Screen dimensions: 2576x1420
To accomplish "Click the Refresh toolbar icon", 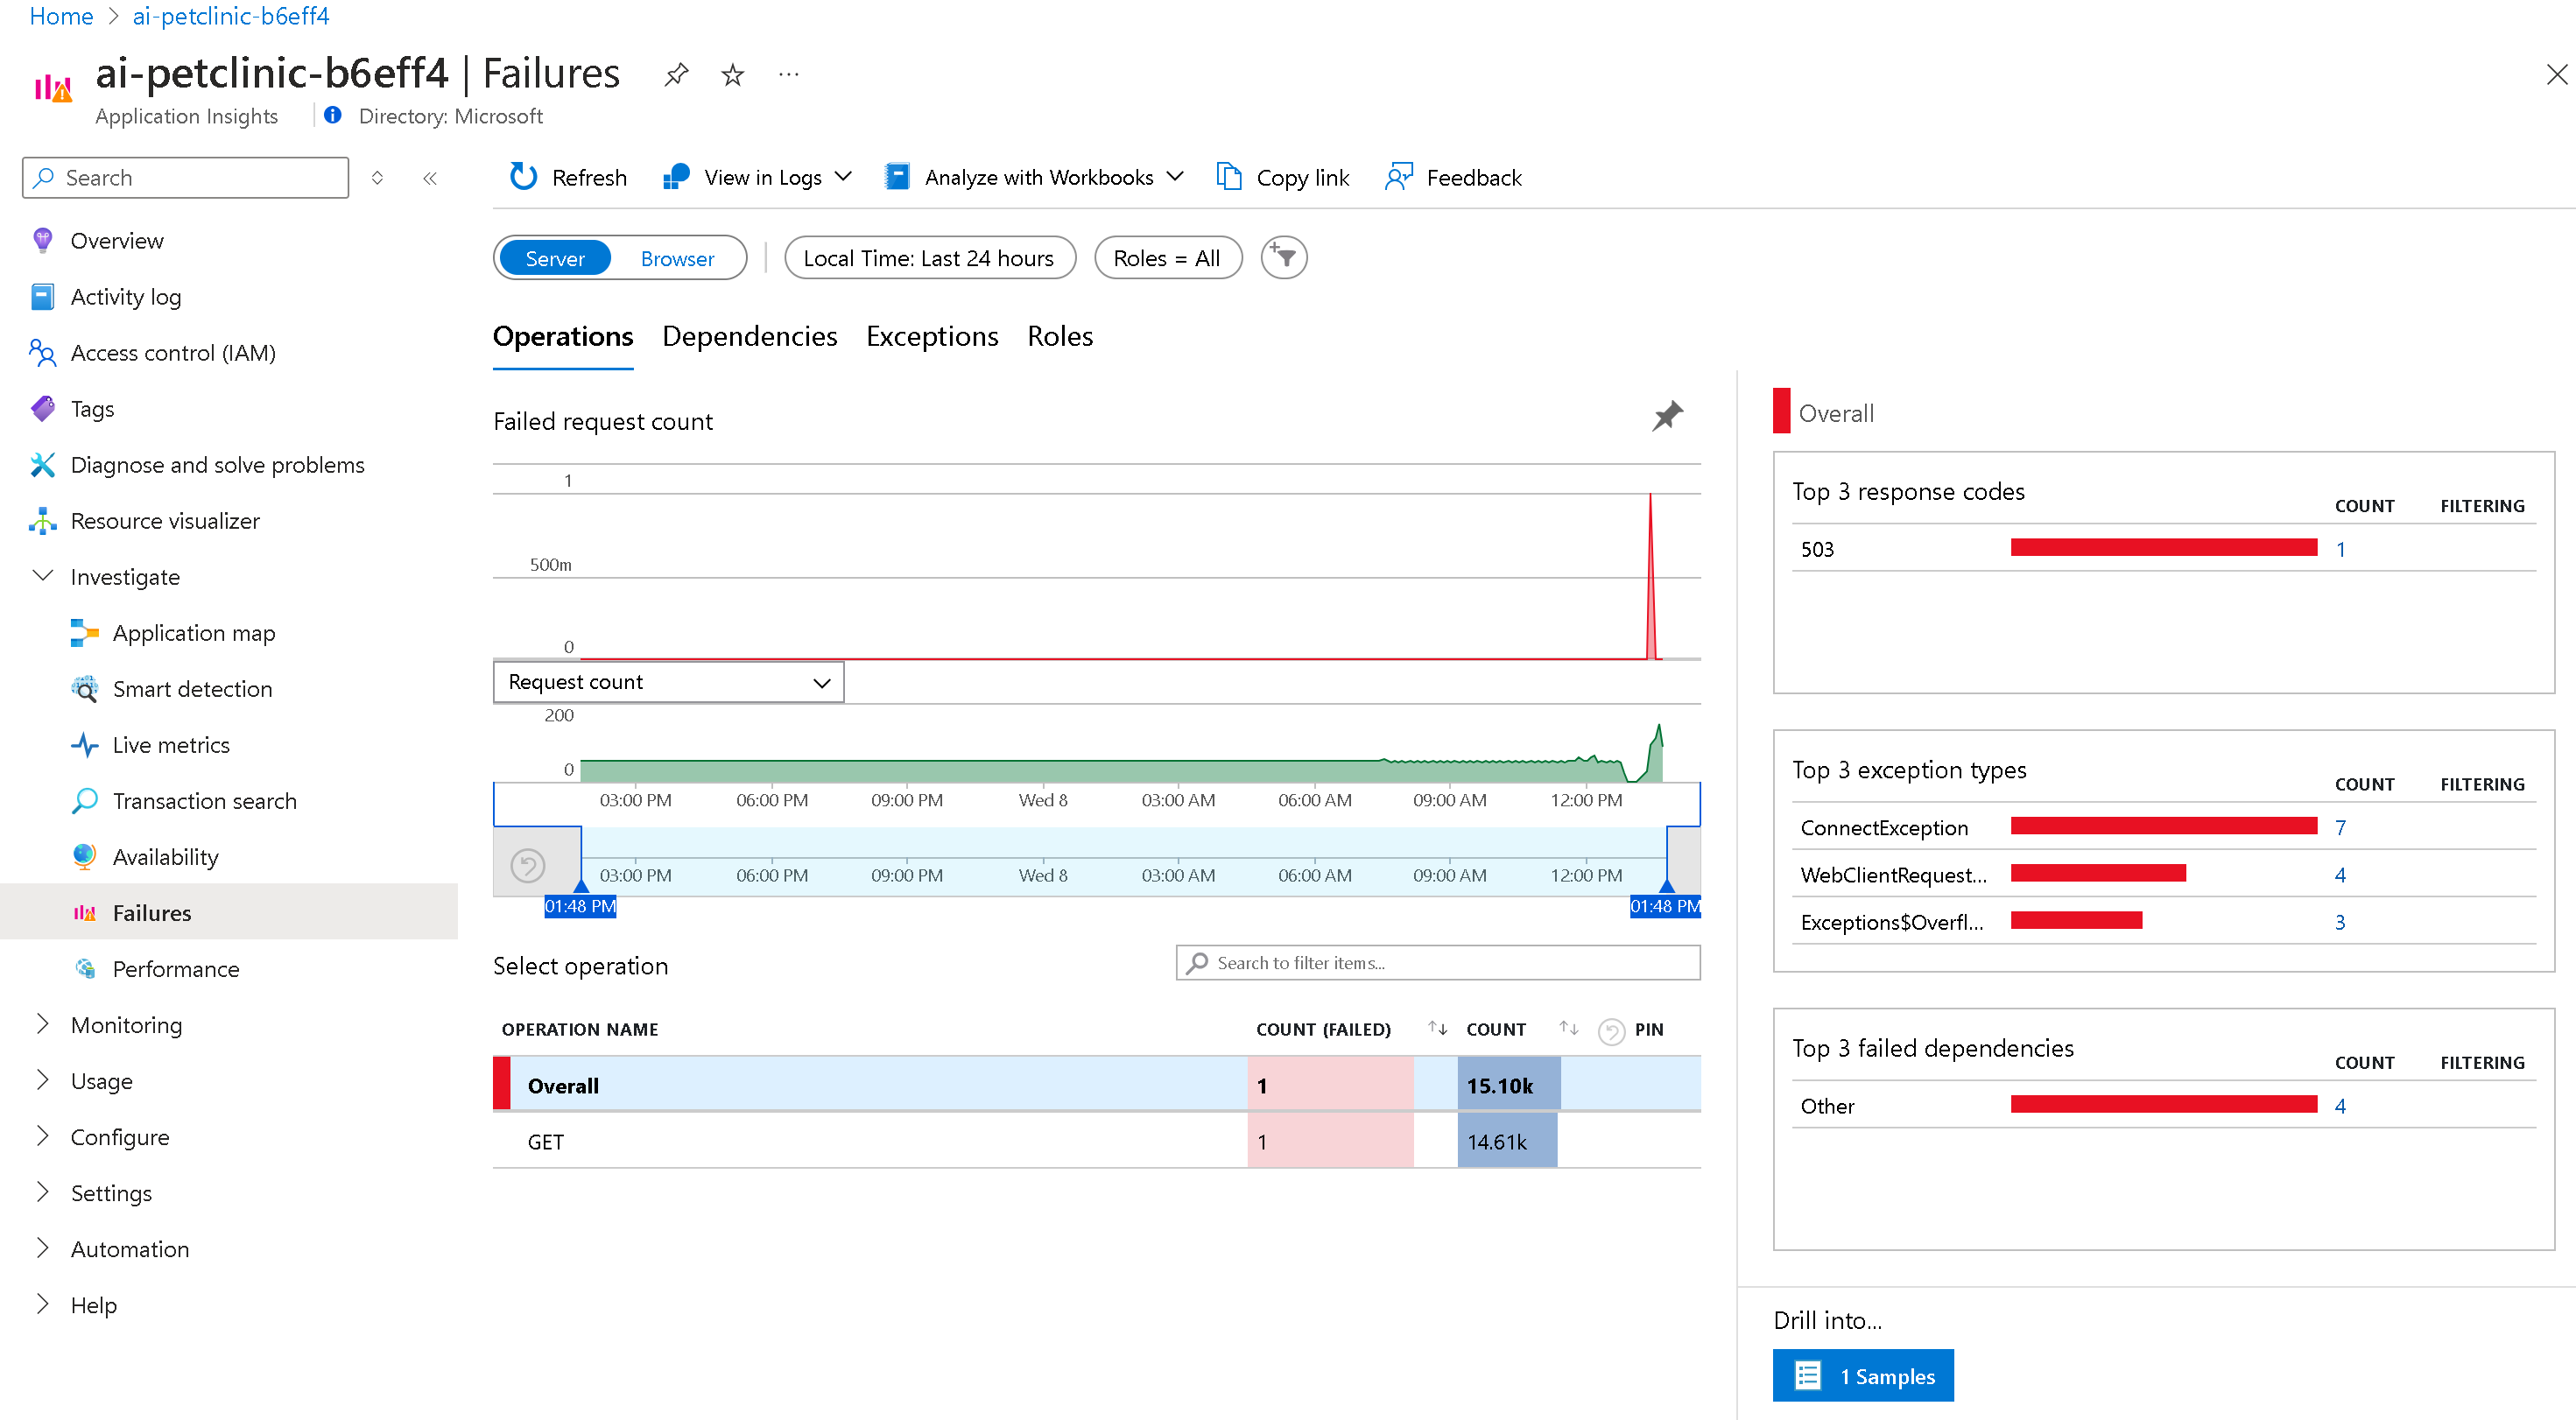I will 523,177.
